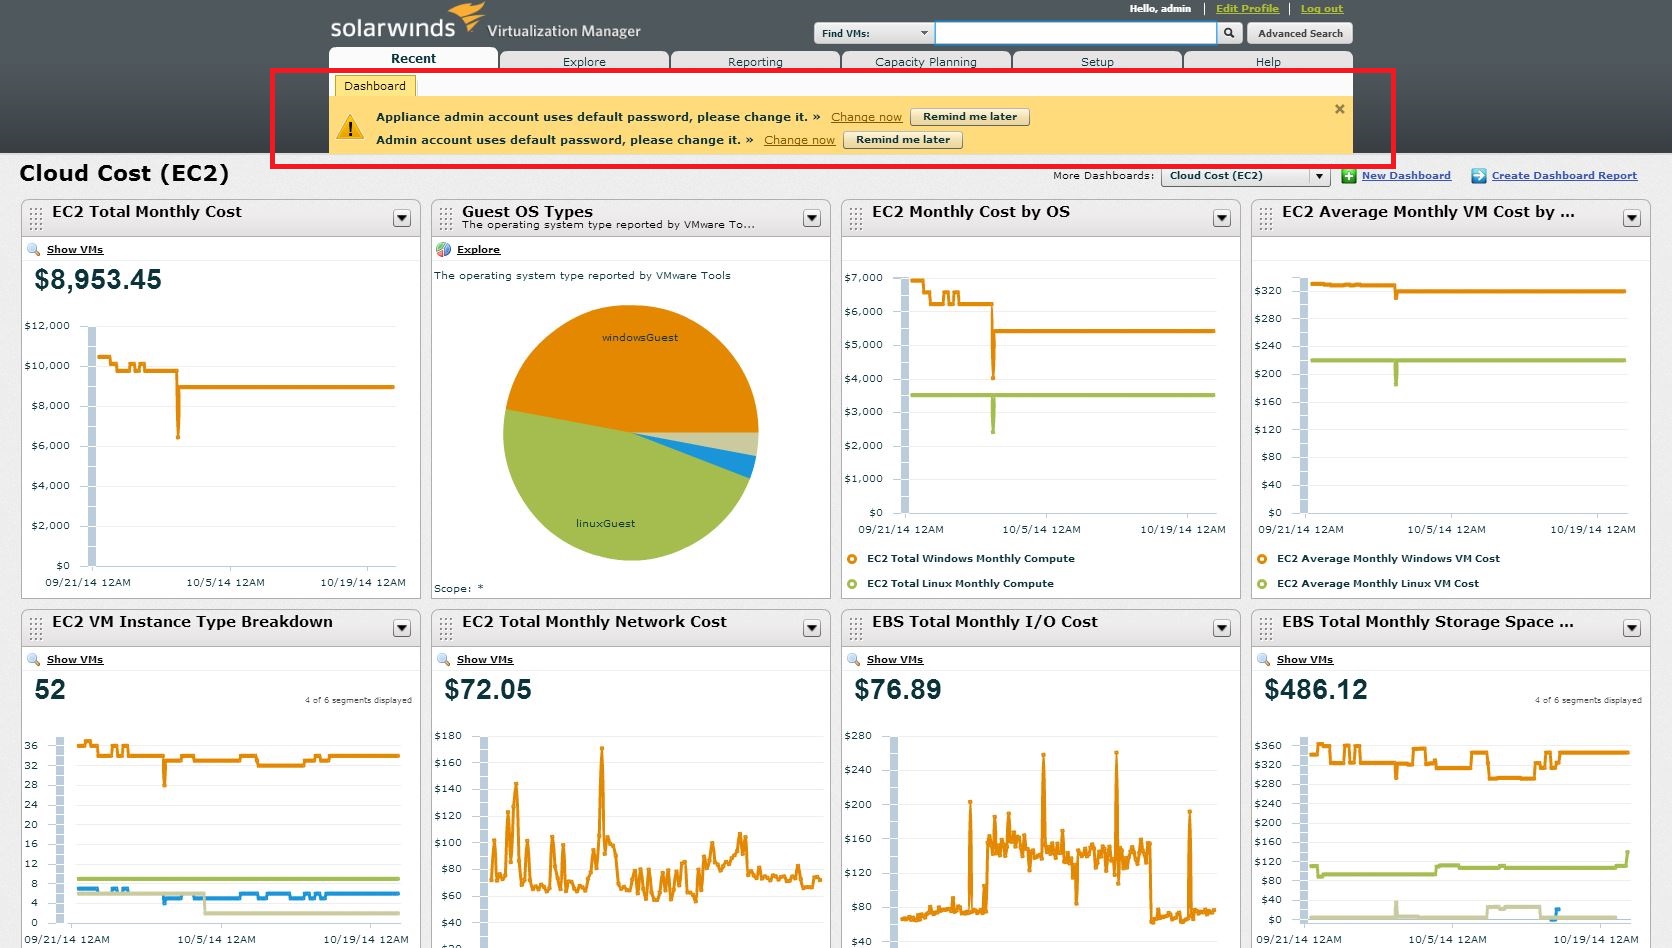
Task: Click the warning triangle icon in yellow banner
Action: coord(350,128)
